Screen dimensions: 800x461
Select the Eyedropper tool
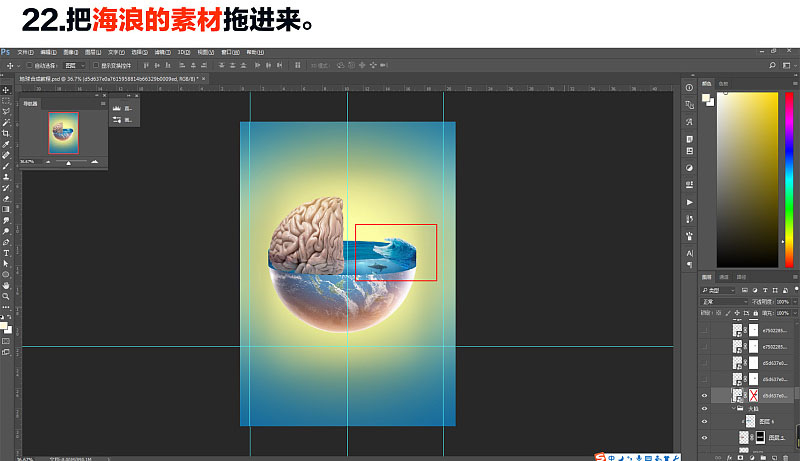click(x=6, y=144)
